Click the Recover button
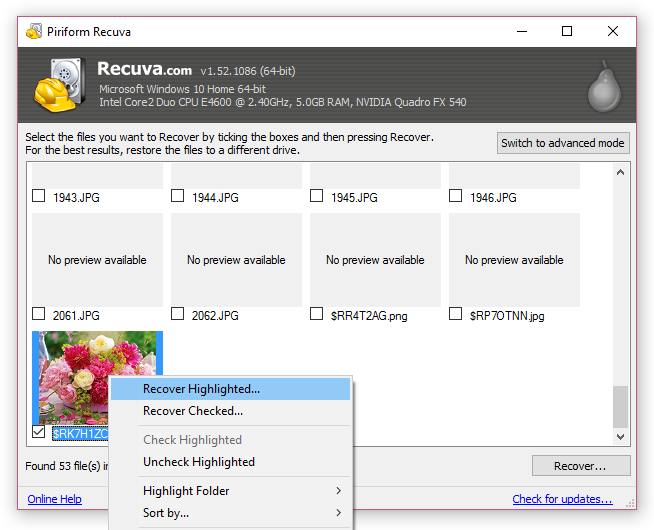Viewport: 654px width, 530px height. click(581, 465)
